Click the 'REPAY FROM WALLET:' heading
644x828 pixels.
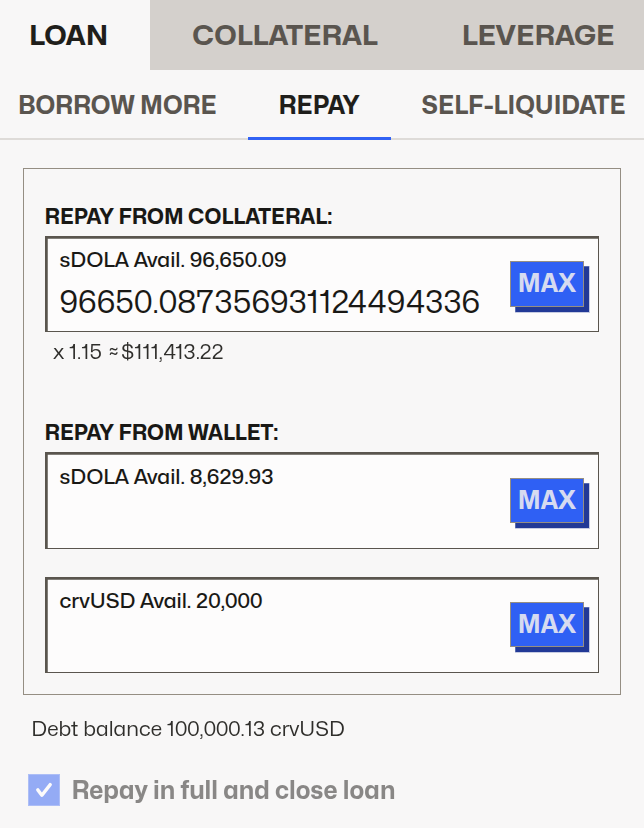pos(162,433)
